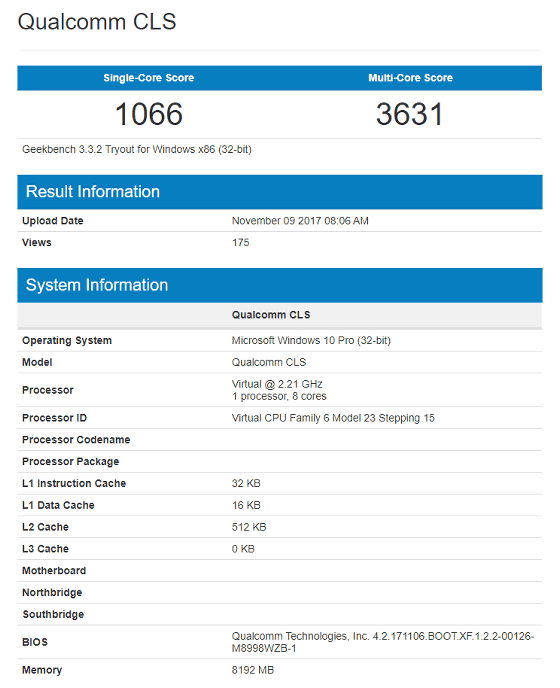Click the Model label

click(37, 362)
